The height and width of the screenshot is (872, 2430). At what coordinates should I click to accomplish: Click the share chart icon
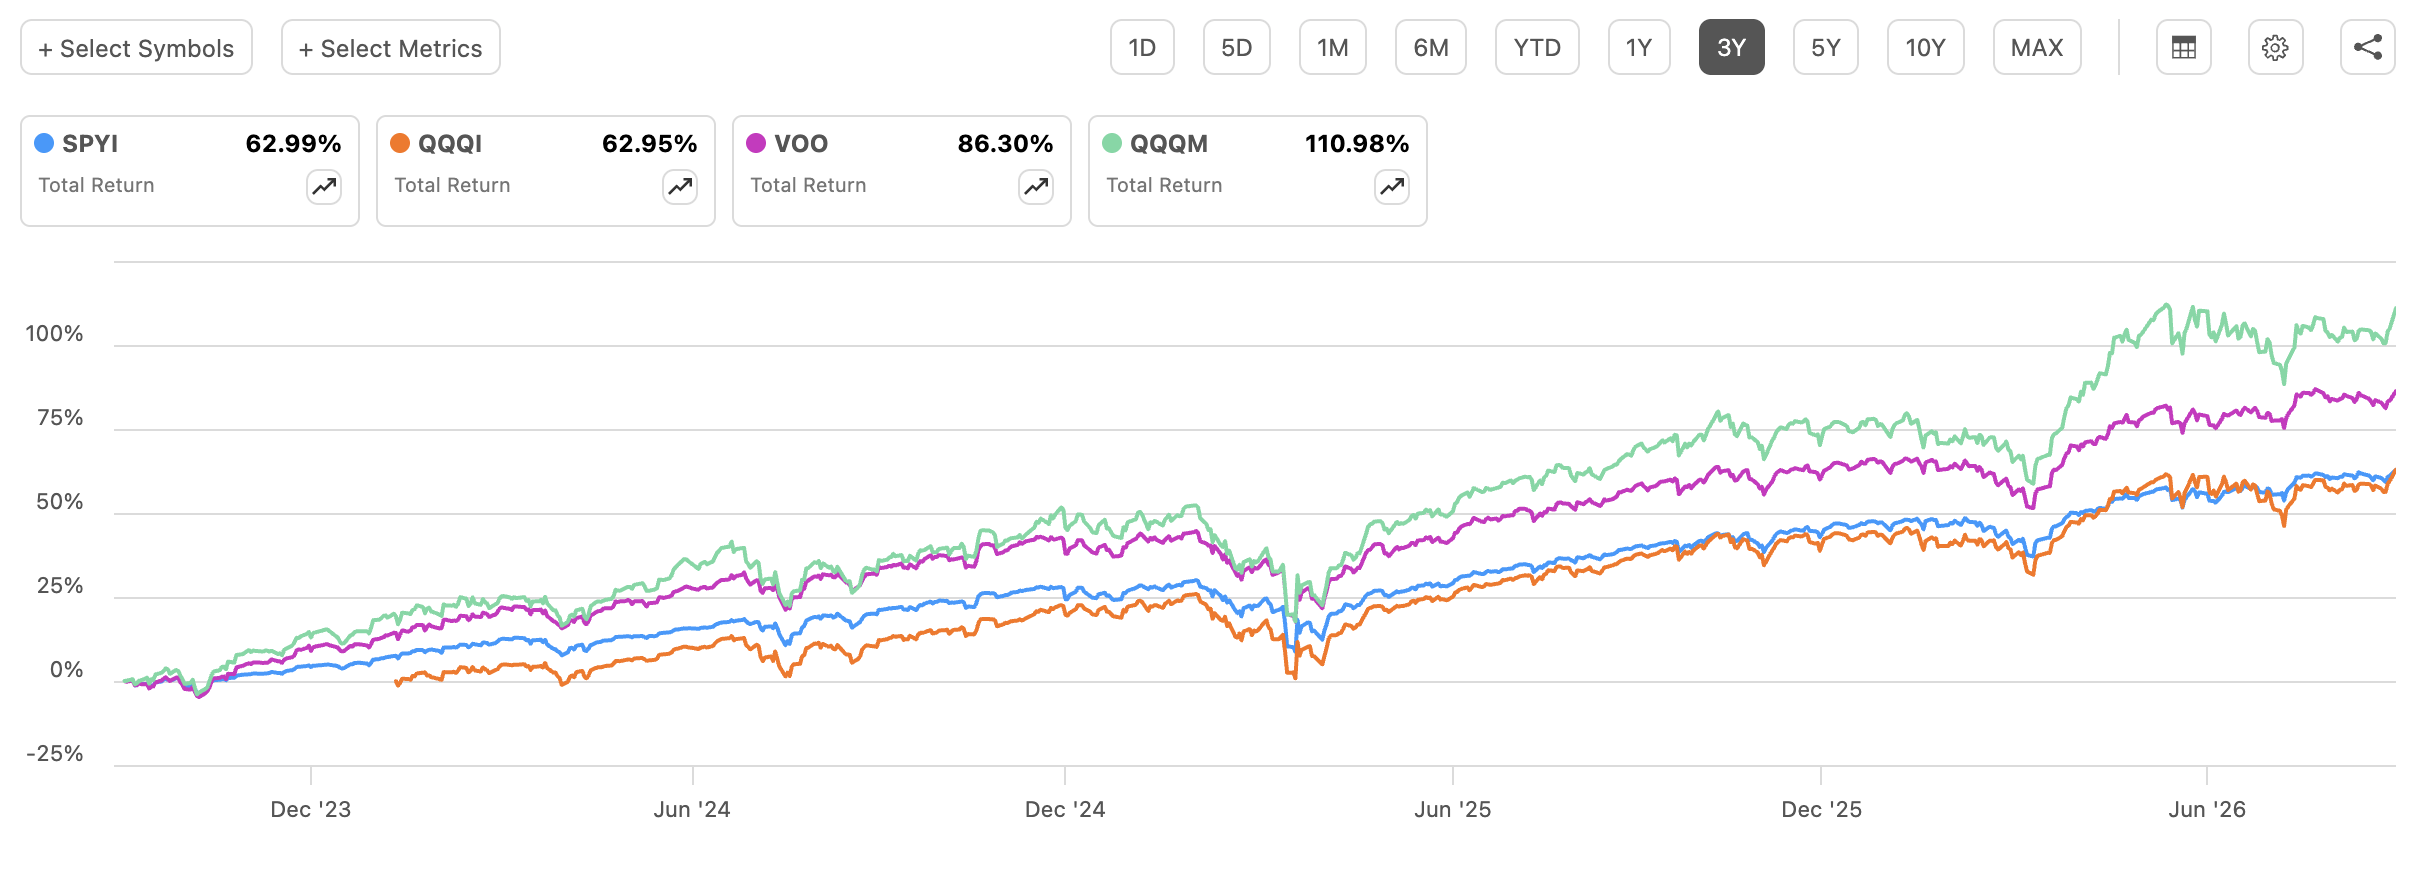coord(2368,47)
